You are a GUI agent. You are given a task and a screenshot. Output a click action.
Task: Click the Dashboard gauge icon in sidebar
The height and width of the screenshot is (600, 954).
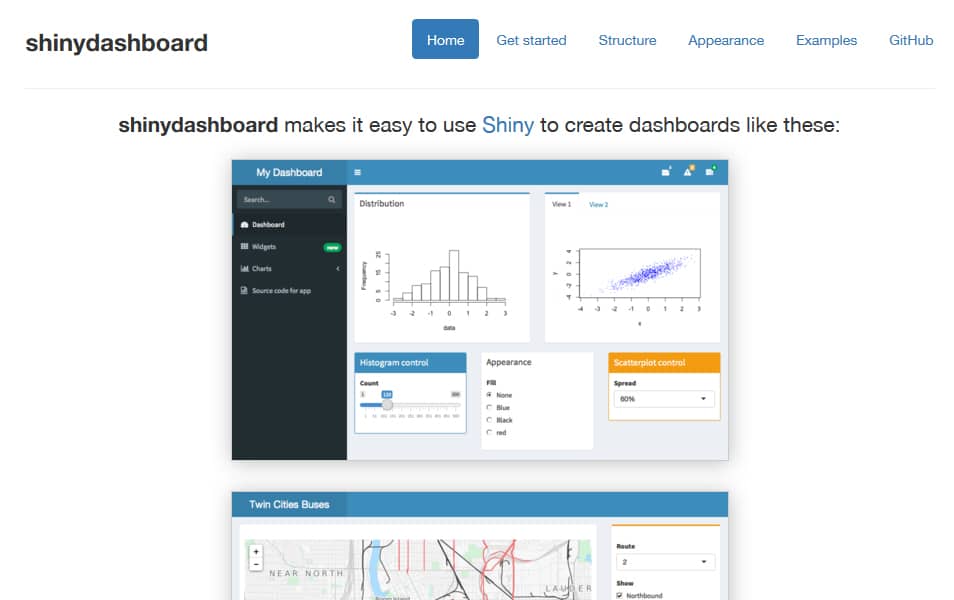point(245,225)
